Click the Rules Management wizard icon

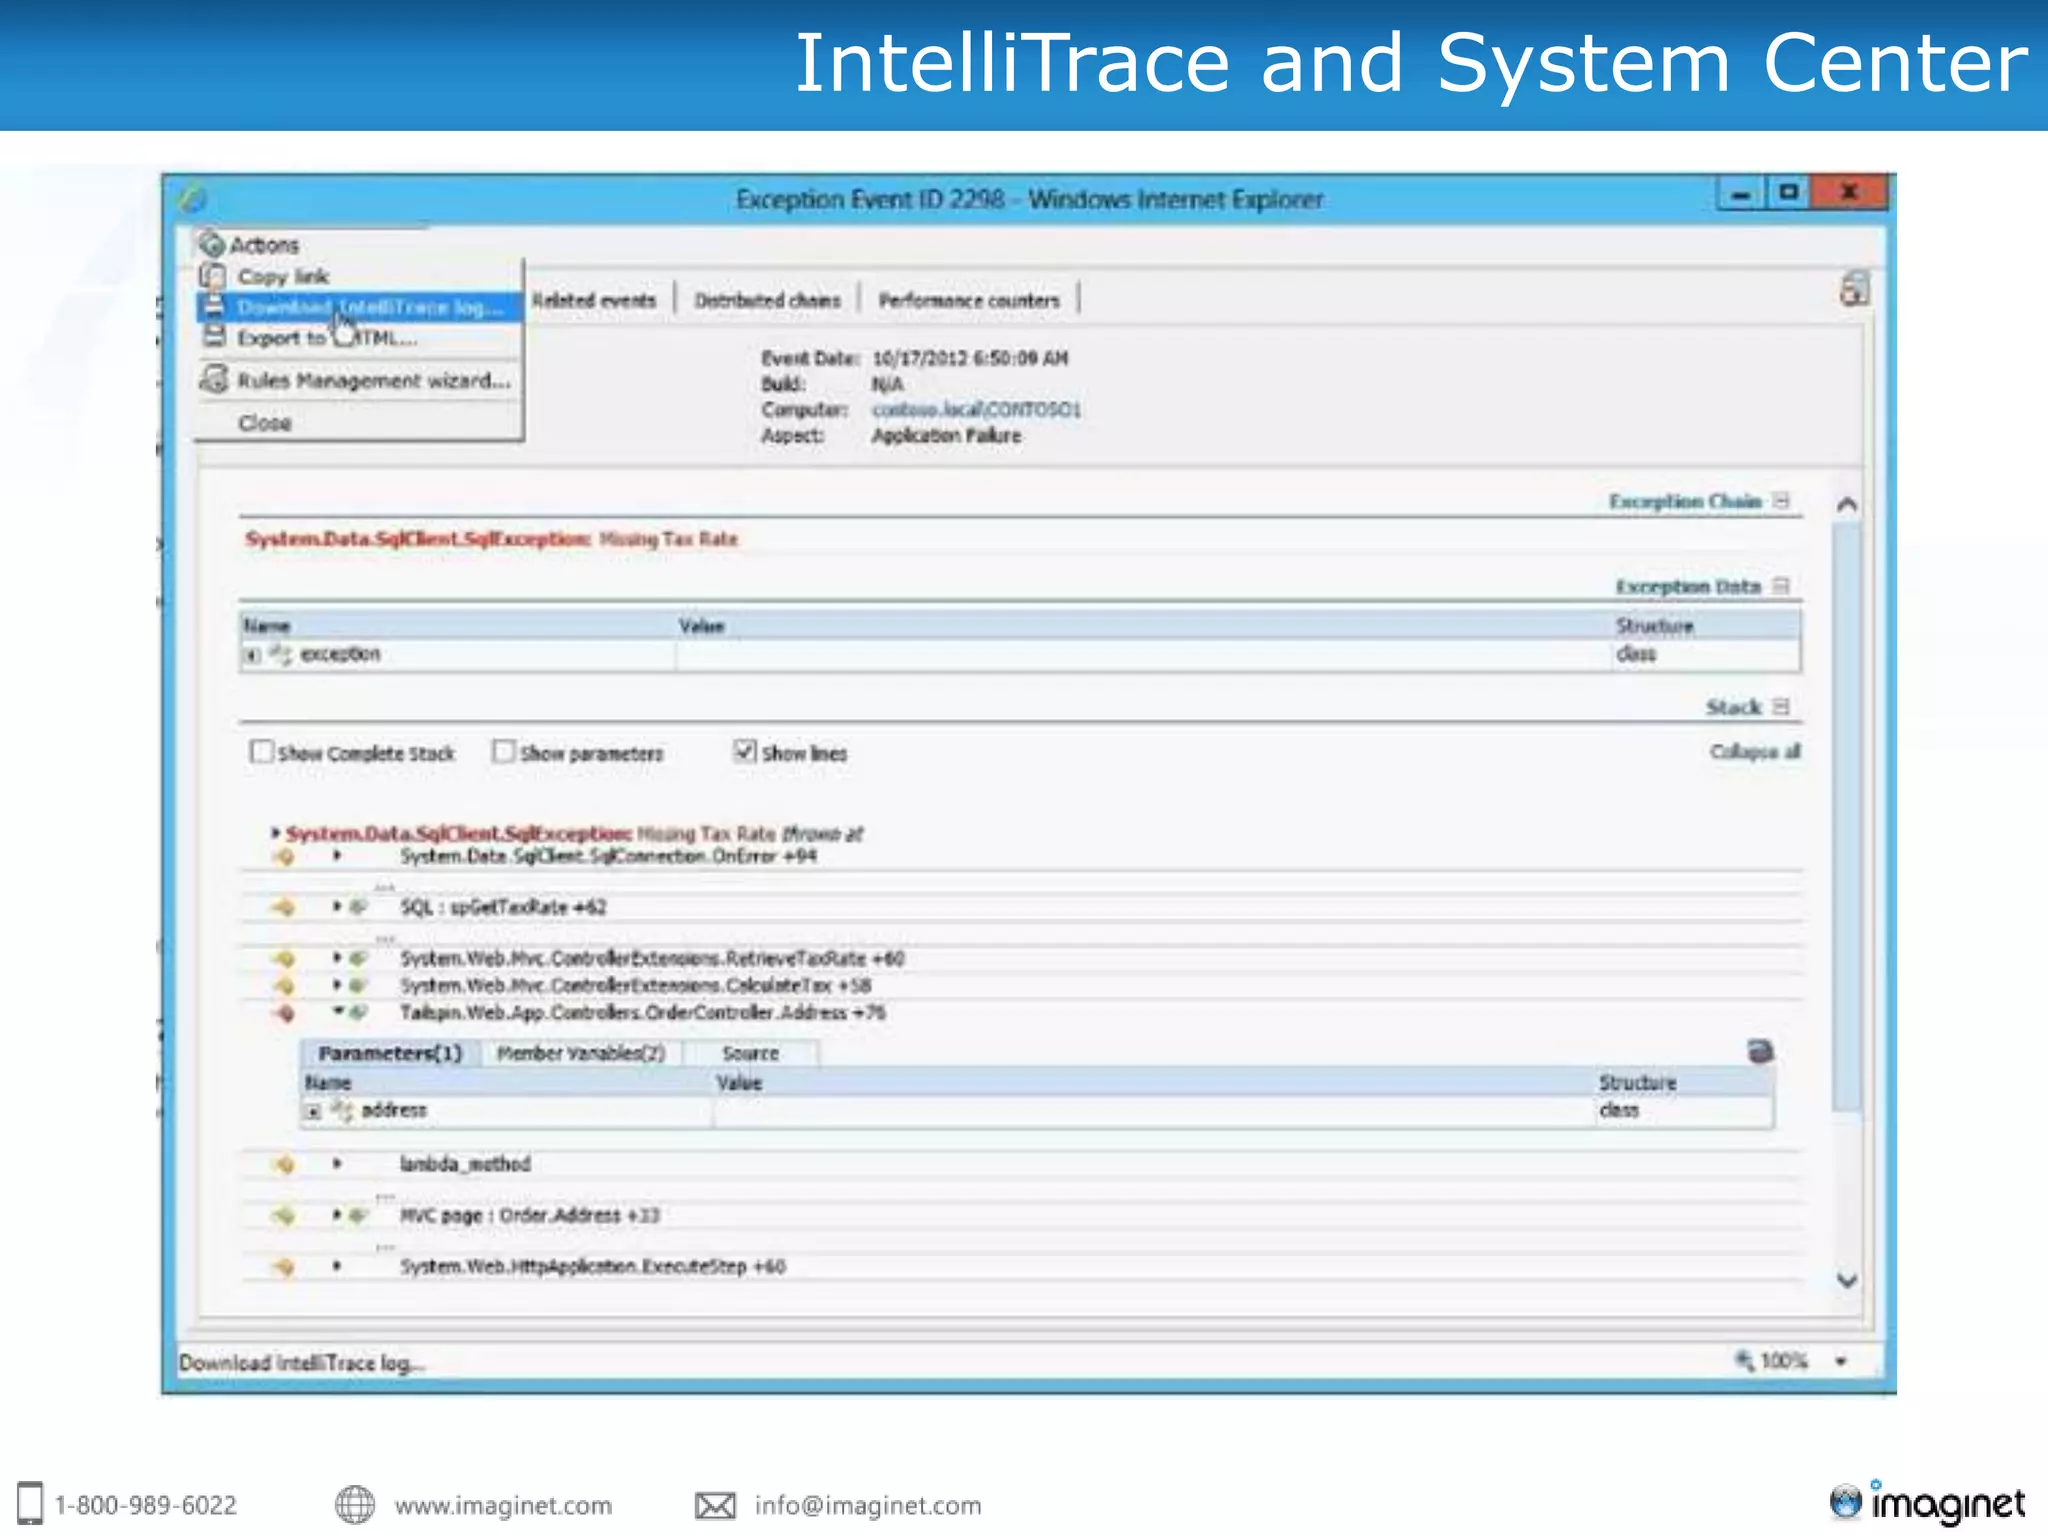click(x=213, y=379)
